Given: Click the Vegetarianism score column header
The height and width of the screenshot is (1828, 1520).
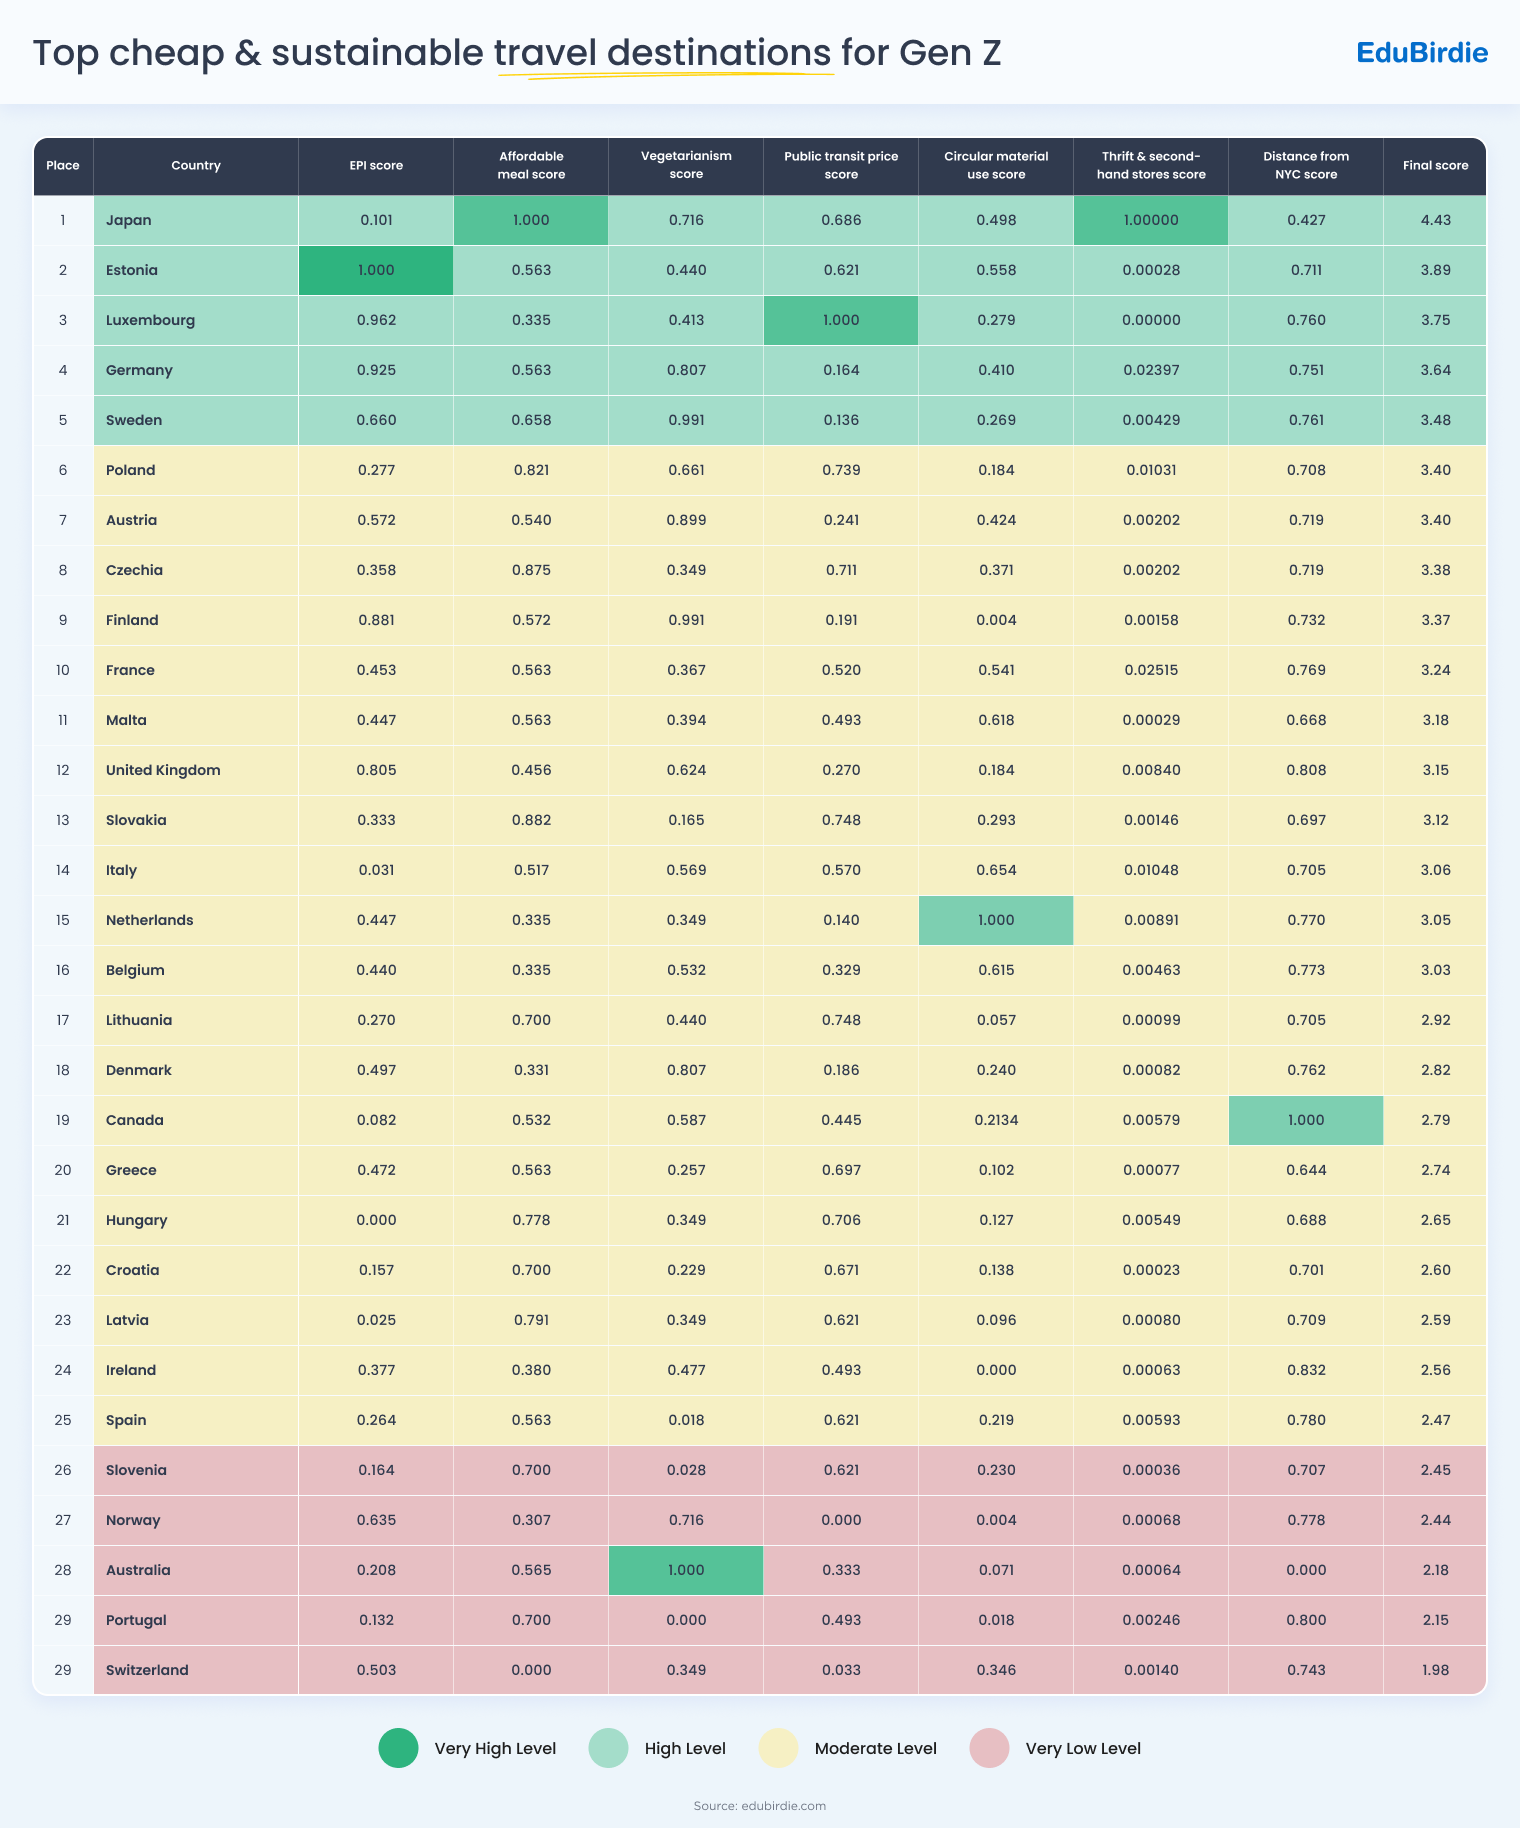Looking at the screenshot, I should 686,165.
